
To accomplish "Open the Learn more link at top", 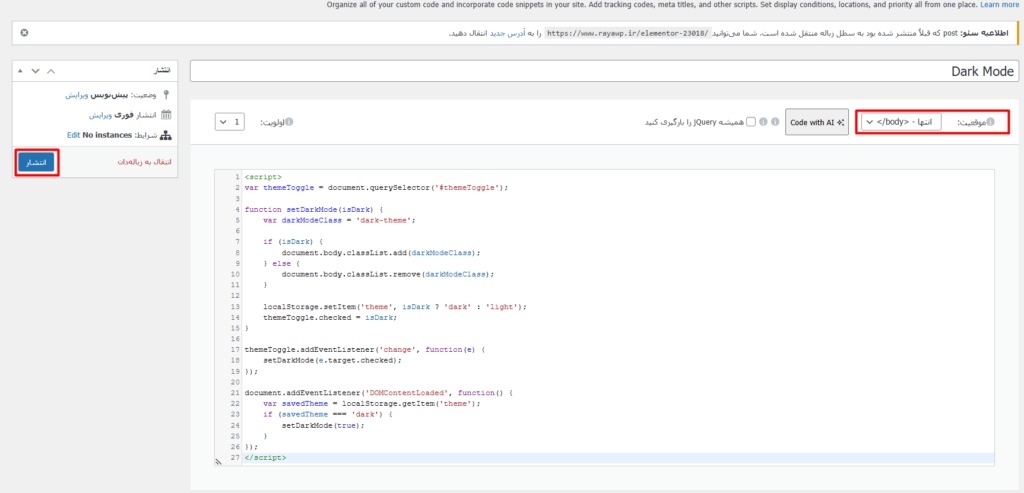I will 1000,5.
